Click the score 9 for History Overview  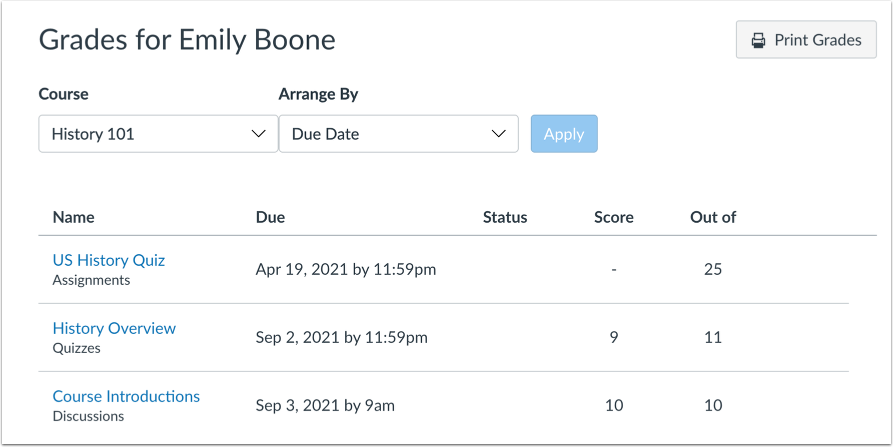point(613,338)
